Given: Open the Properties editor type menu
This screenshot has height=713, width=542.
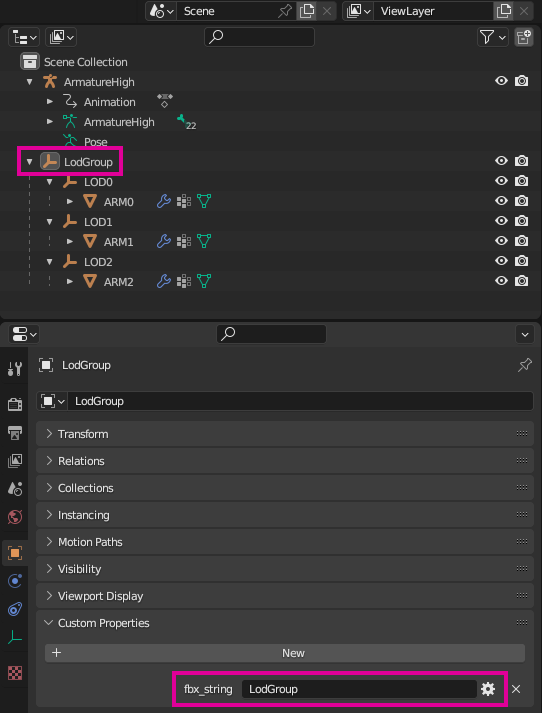Looking at the screenshot, I should [x=24, y=335].
